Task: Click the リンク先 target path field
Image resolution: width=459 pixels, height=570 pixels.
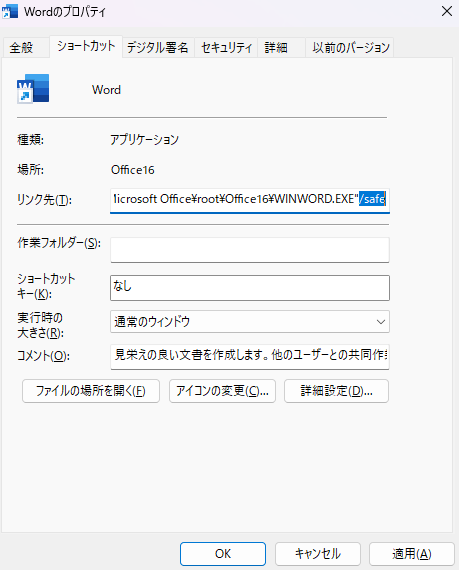Action: click(250, 200)
